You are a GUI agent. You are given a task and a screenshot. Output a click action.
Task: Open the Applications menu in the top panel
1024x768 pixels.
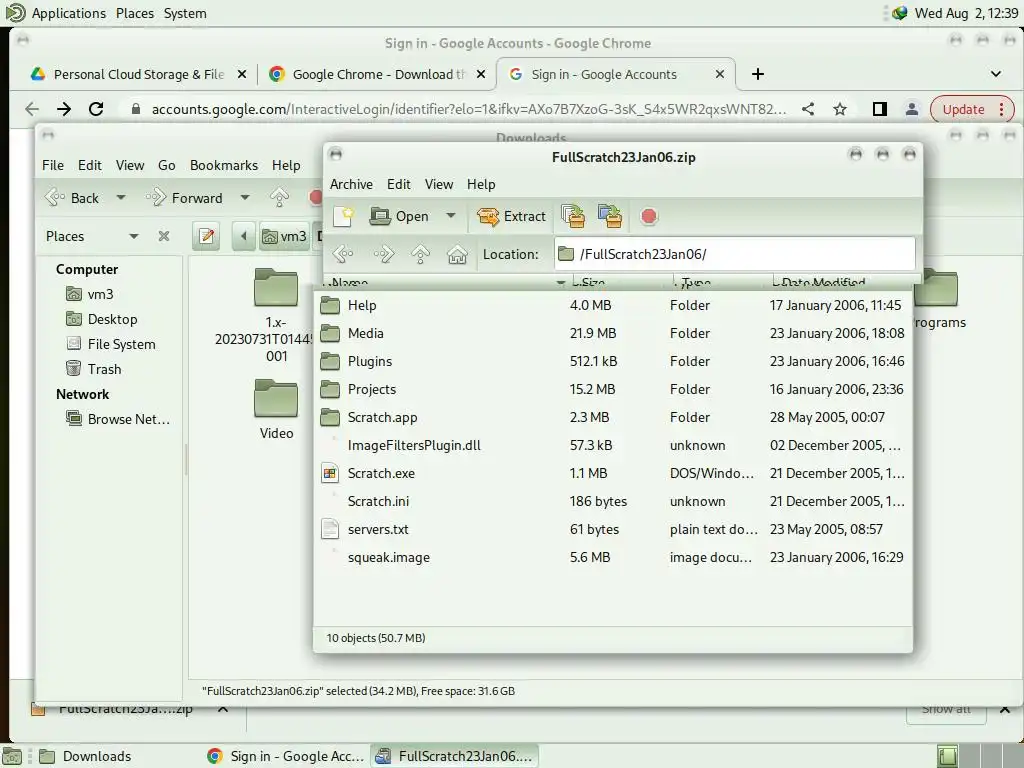pyautogui.click(x=69, y=13)
